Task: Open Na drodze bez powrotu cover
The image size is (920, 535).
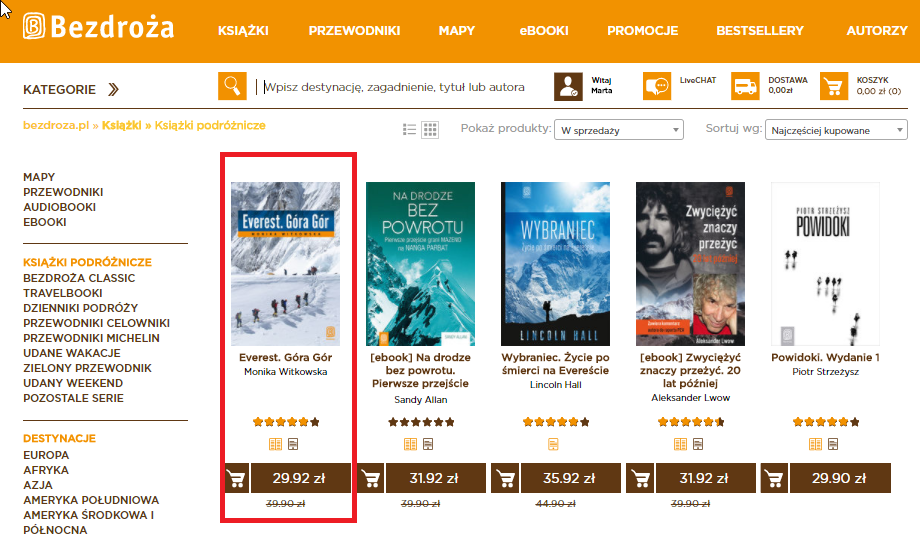Action: pyautogui.click(x=420, y=264)
